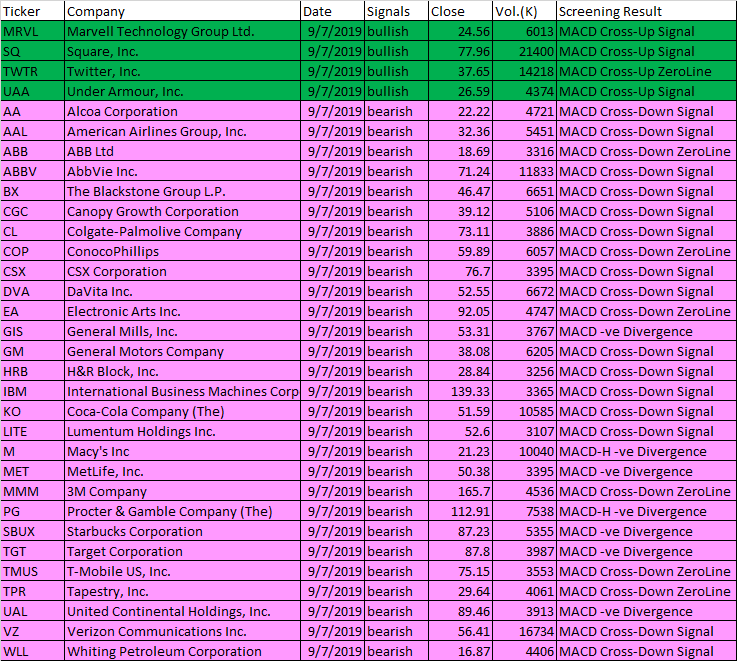This screenshot has width=737, height=661.
Task: Click Electronic Arts Inc. cell
Action: (x=182, y=311)
